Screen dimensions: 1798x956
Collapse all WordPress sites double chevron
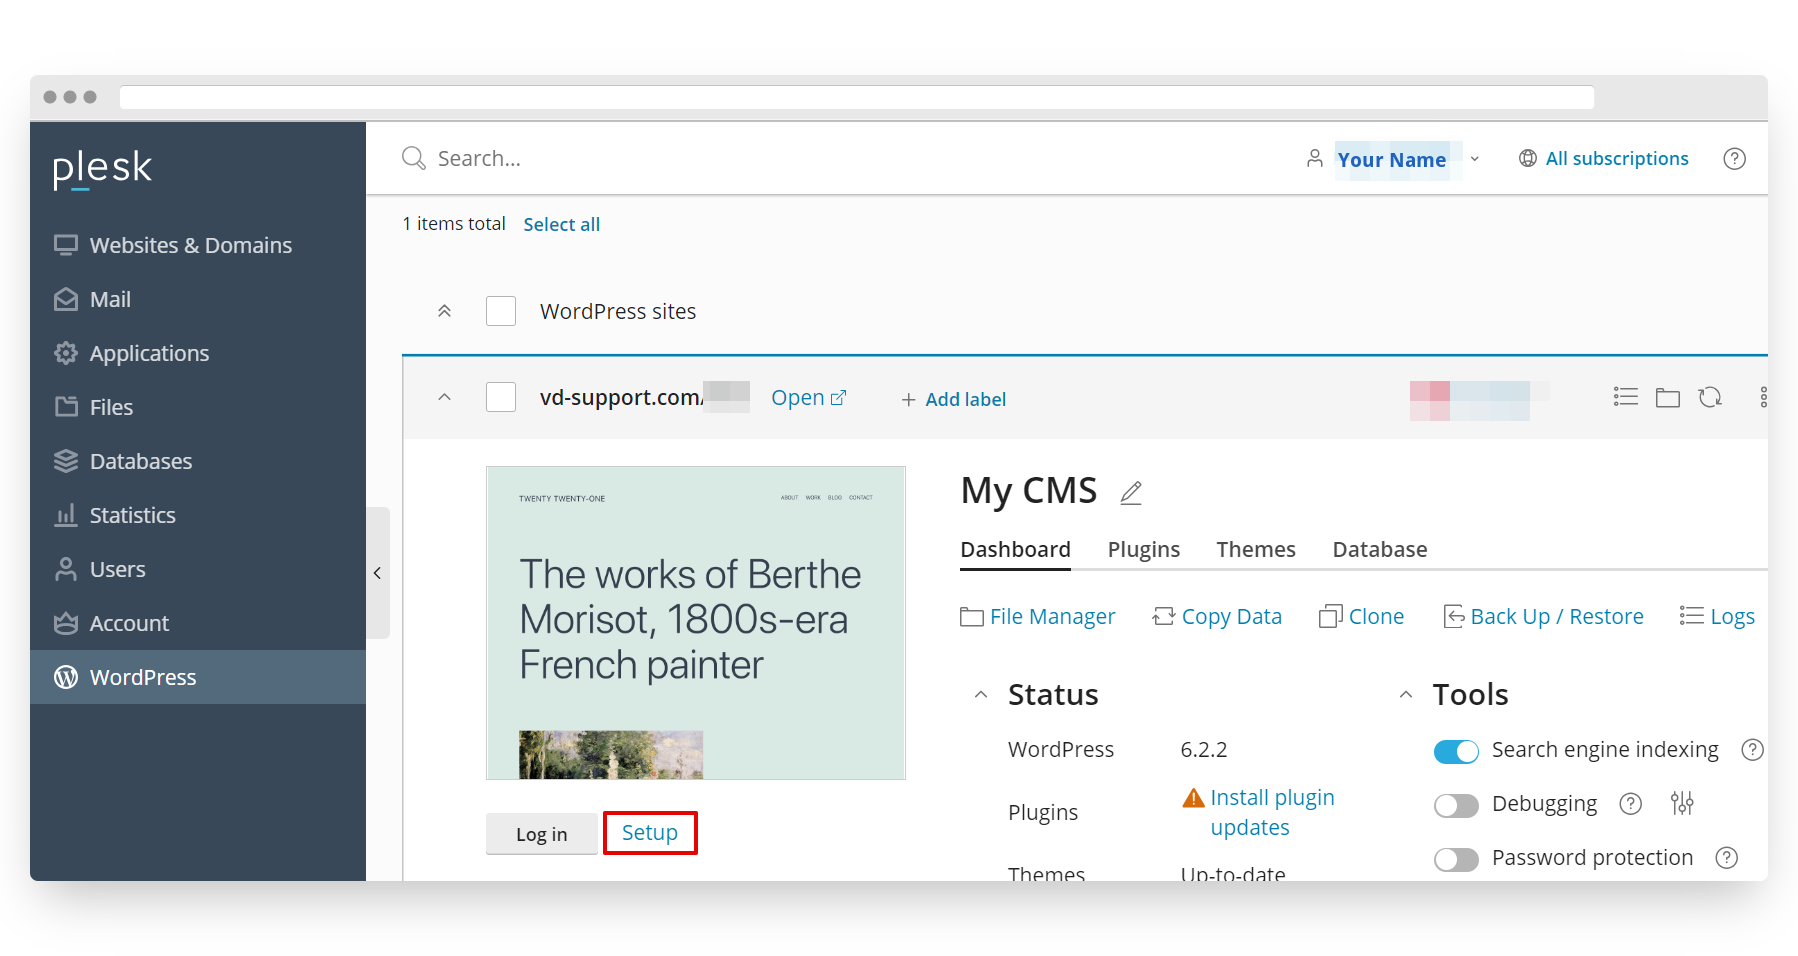(x=445, y=311)
